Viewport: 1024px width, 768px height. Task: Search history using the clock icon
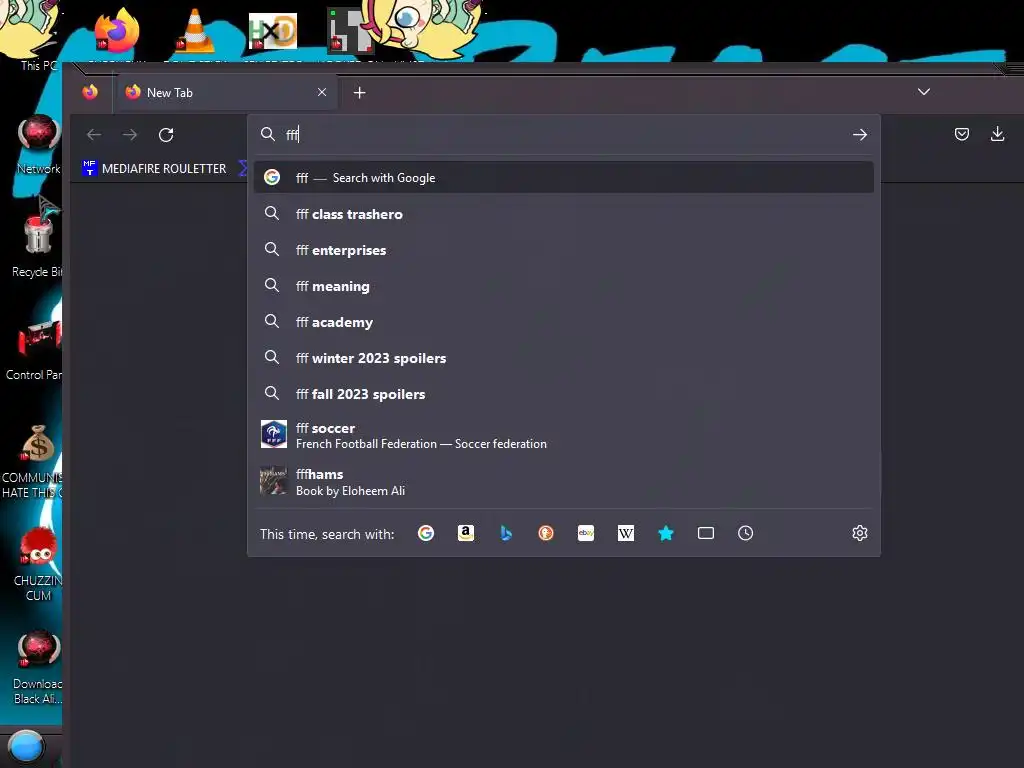(x=745, y=534)
